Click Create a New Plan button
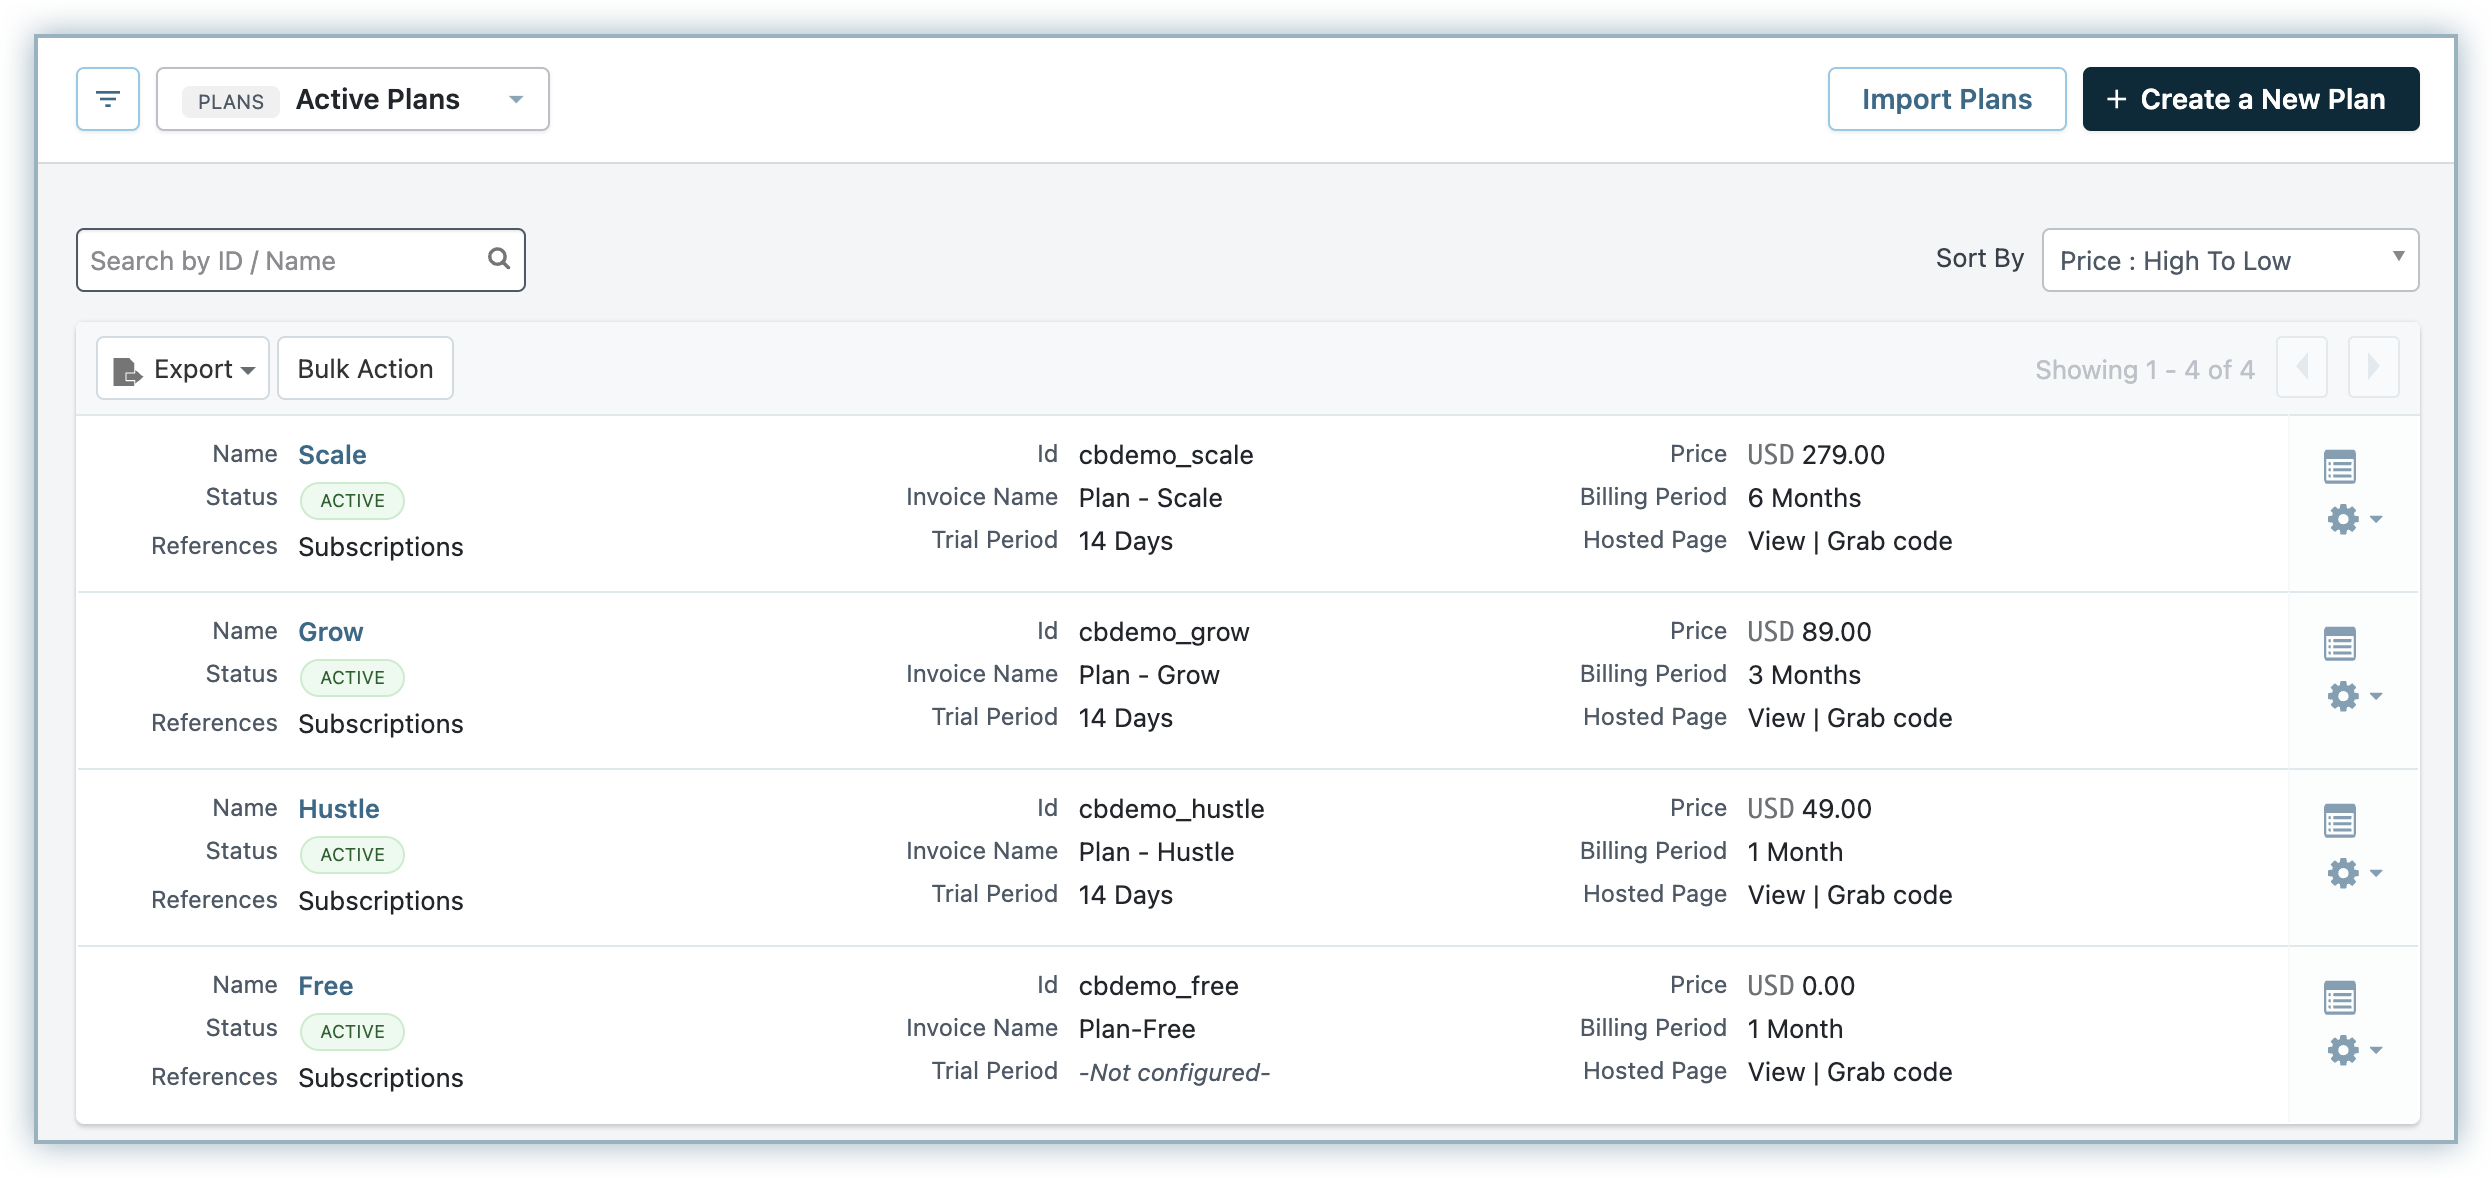The image size is (2492, 1178). click(2250, 99)
